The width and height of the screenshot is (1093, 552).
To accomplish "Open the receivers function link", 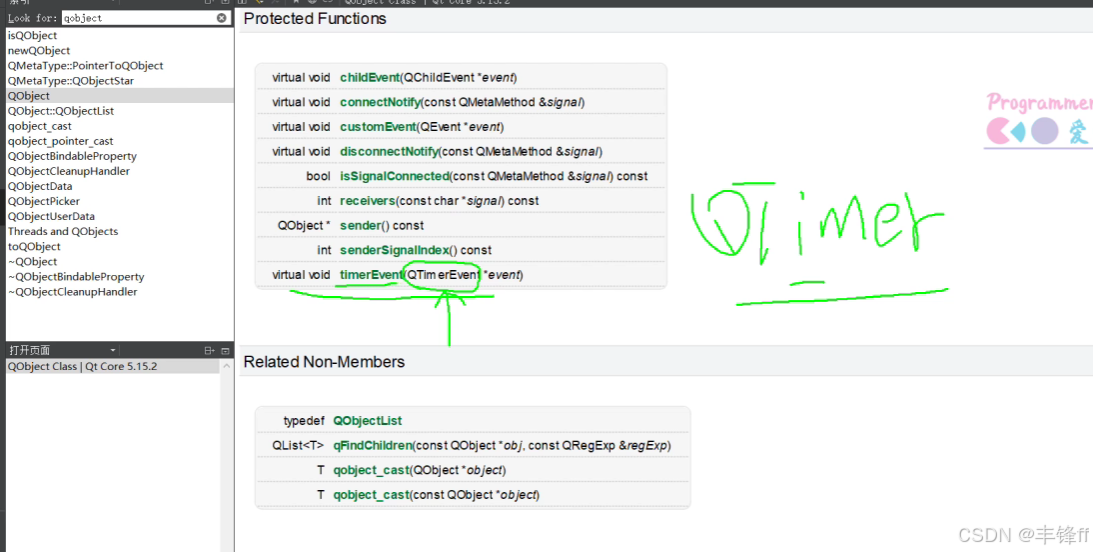I will tap(367, 201).
